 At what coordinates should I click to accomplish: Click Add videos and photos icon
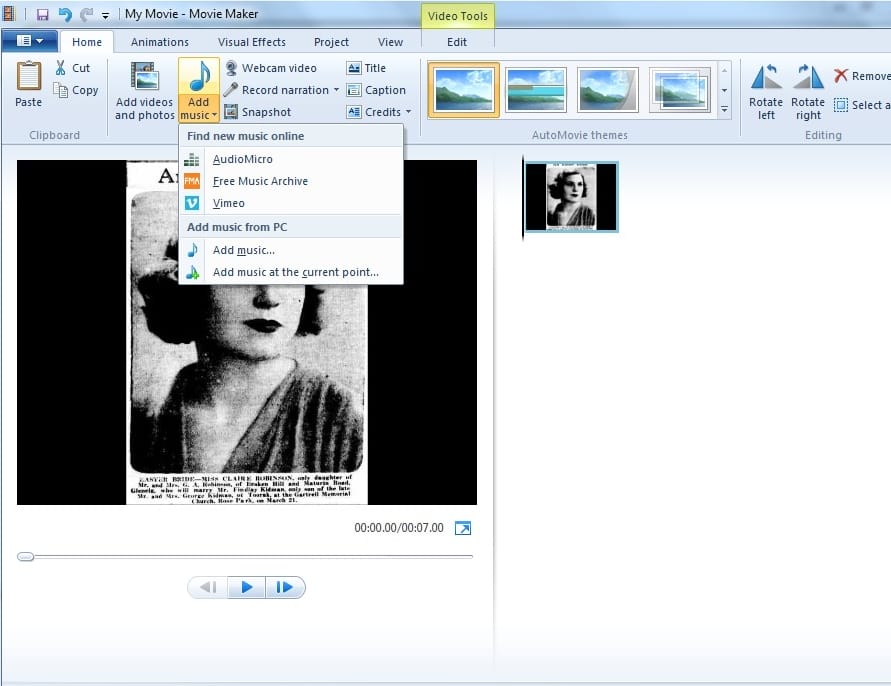[x=144, y=77]
